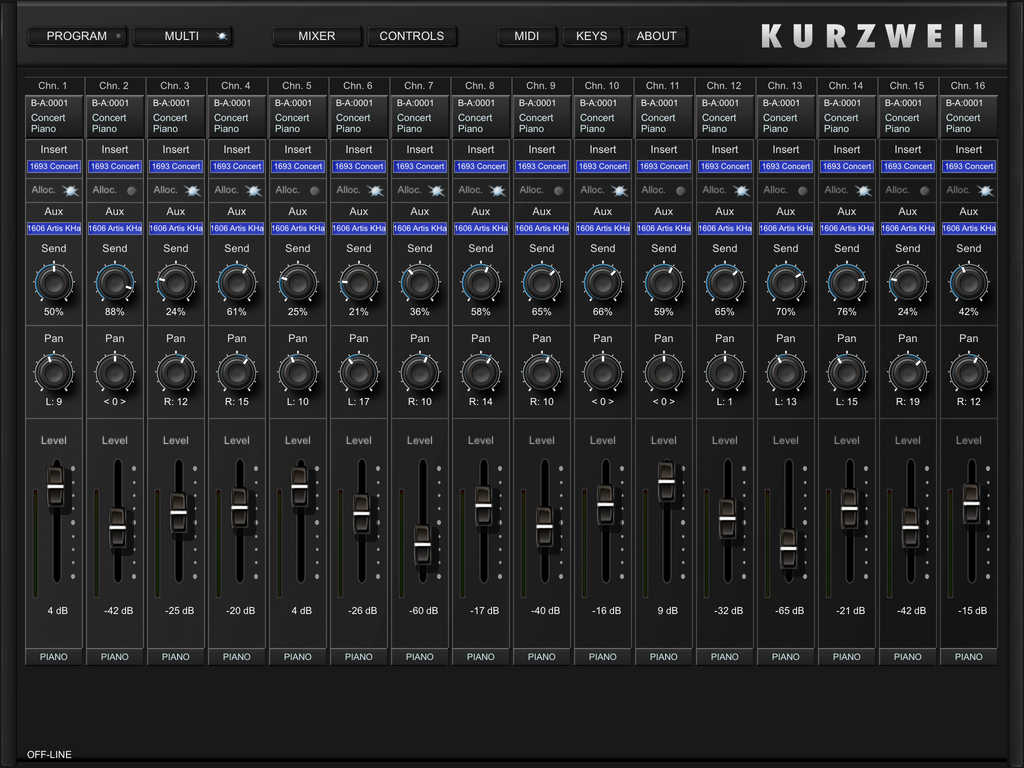Click channel 3 Send knob showing 24%
The height and width of the screenshot is (768, 1024).
(176, 283)
